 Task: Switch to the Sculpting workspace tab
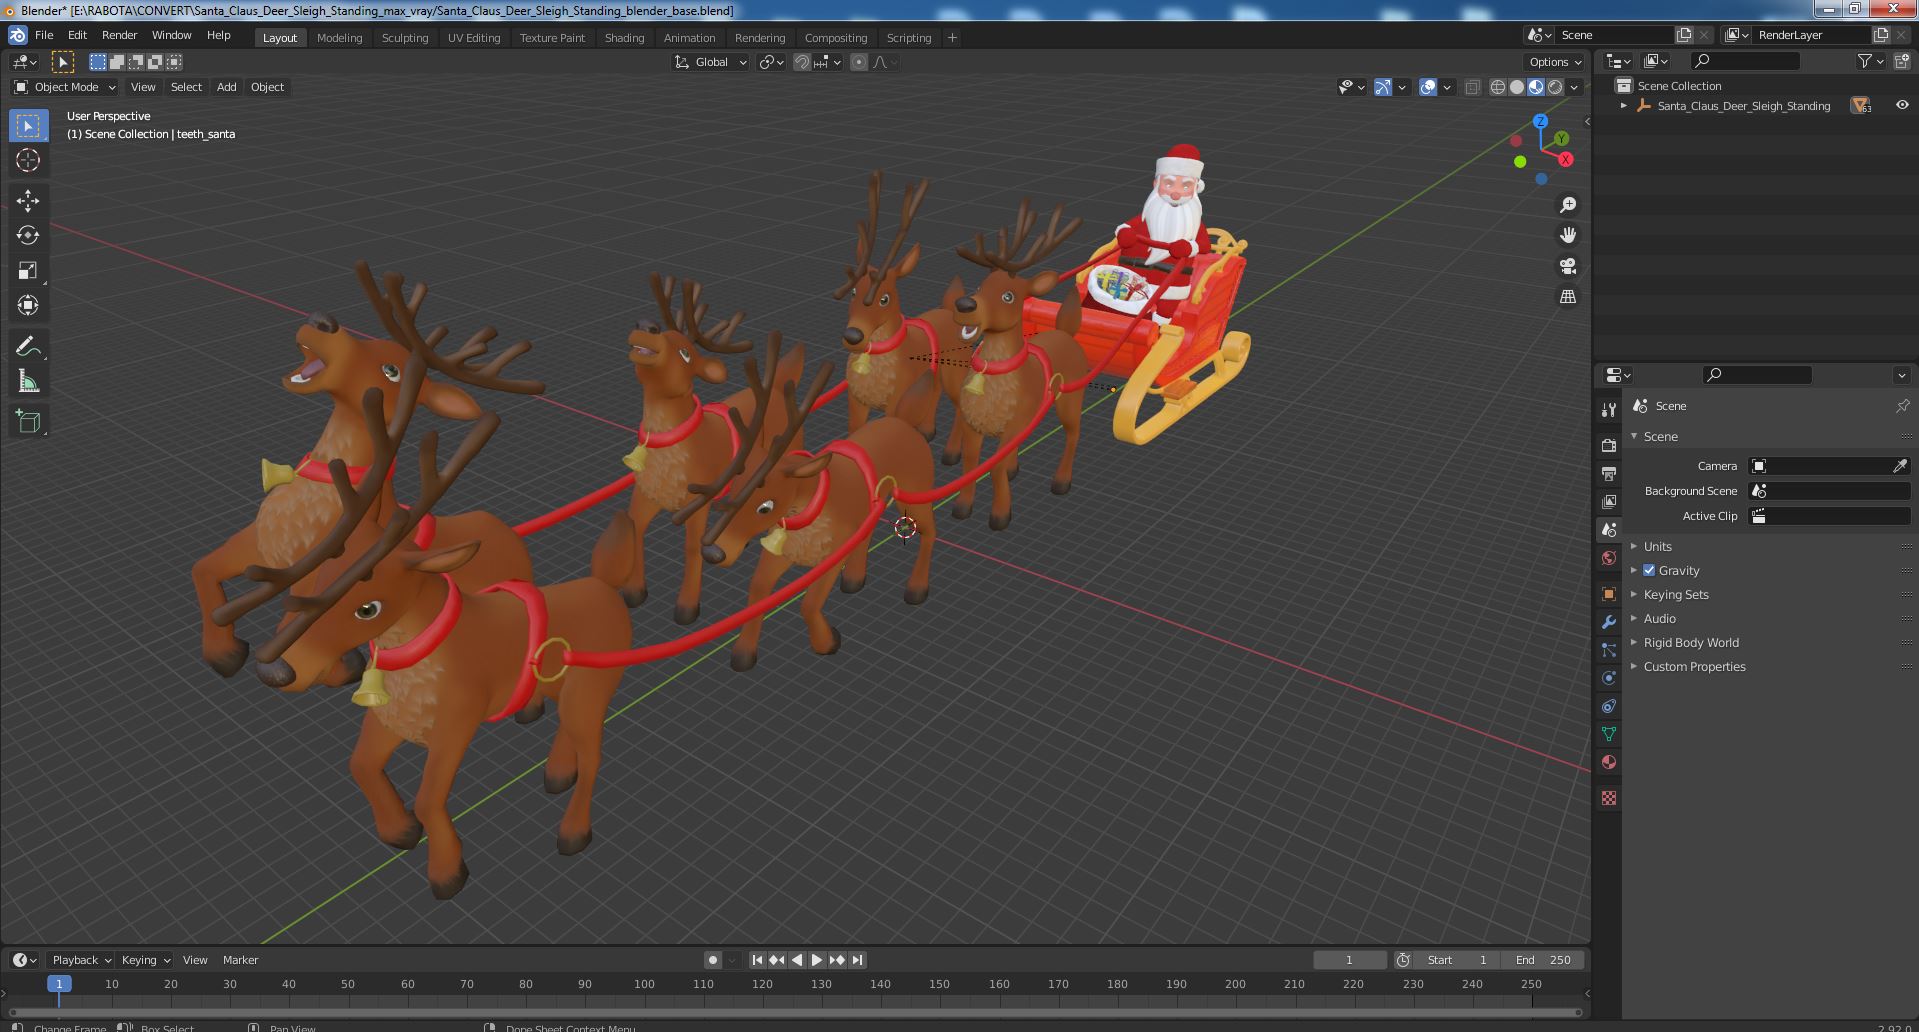pyautogui.click(x=405, y=38)
